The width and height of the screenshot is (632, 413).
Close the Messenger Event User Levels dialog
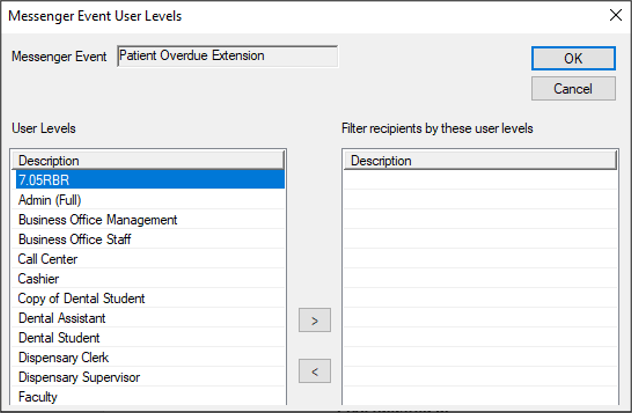pyautogui.click(x=613, y=15)
